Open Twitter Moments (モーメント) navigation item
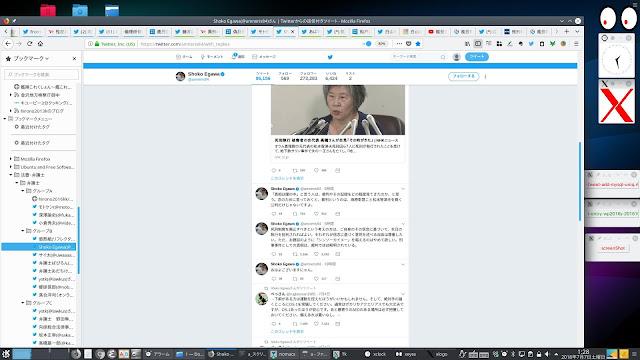Screen dimensions: 640x360 click(x=212, y=57)
